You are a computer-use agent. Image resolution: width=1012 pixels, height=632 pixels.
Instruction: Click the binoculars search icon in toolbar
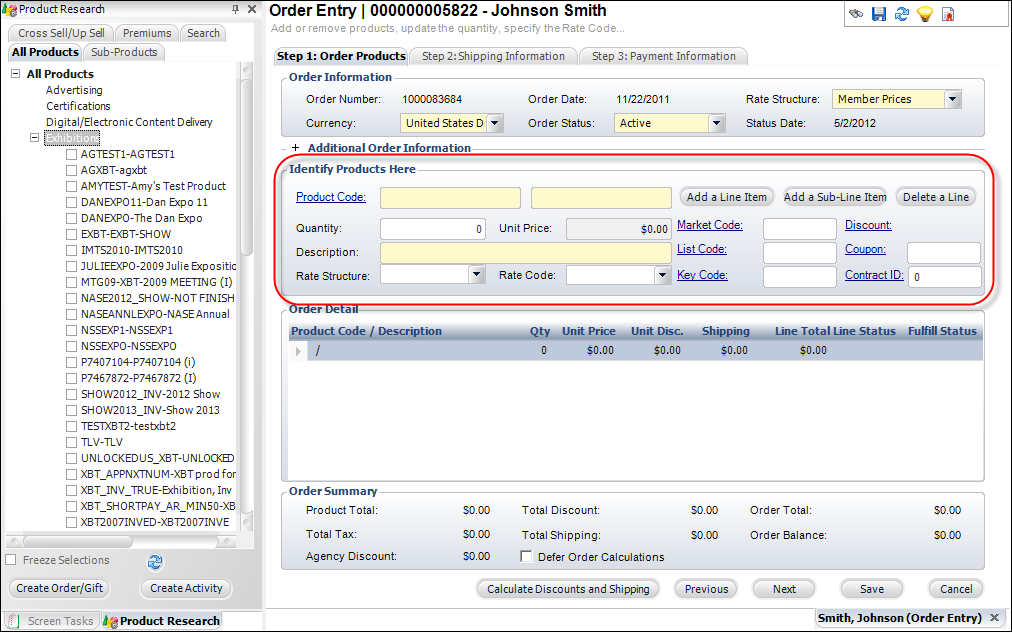click(x=856, y=14)
